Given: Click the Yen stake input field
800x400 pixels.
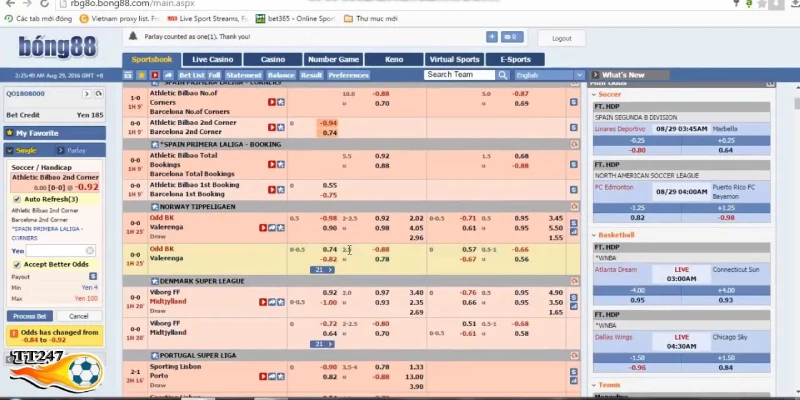Looking at the screenshot, I should click(60, 251).
